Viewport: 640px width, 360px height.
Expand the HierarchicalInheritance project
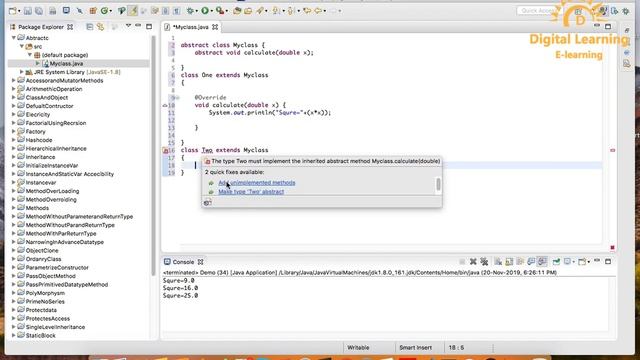click(14, 149)
